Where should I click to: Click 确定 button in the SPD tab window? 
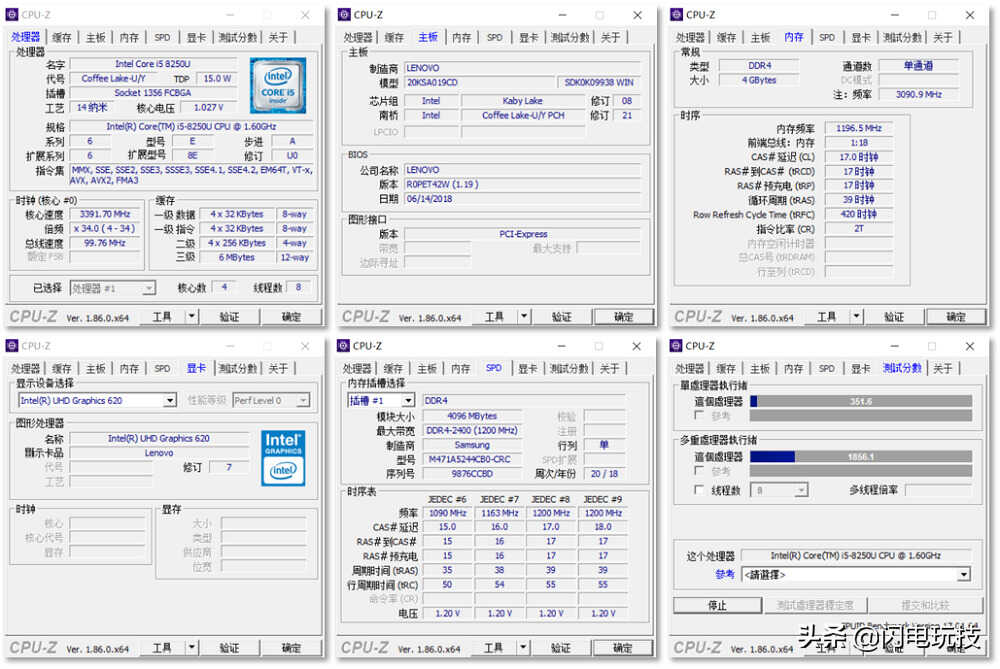(x=623, y=647)
